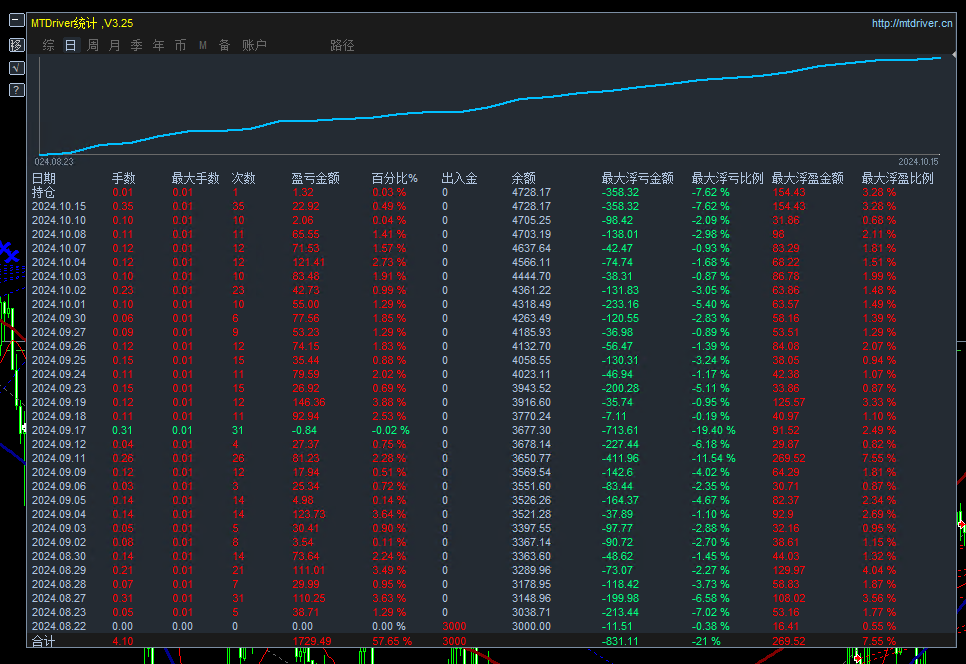Click the 日期 column header
The height and width of the screenshot is (664, 966).
pyautogui.click(x=44, y=179)
